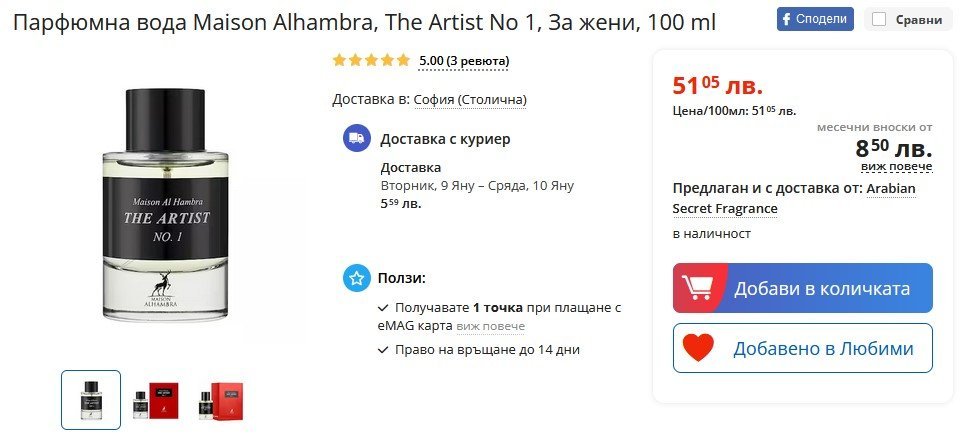
Task: Select the third product thumbnail
Action: point(219,400)
